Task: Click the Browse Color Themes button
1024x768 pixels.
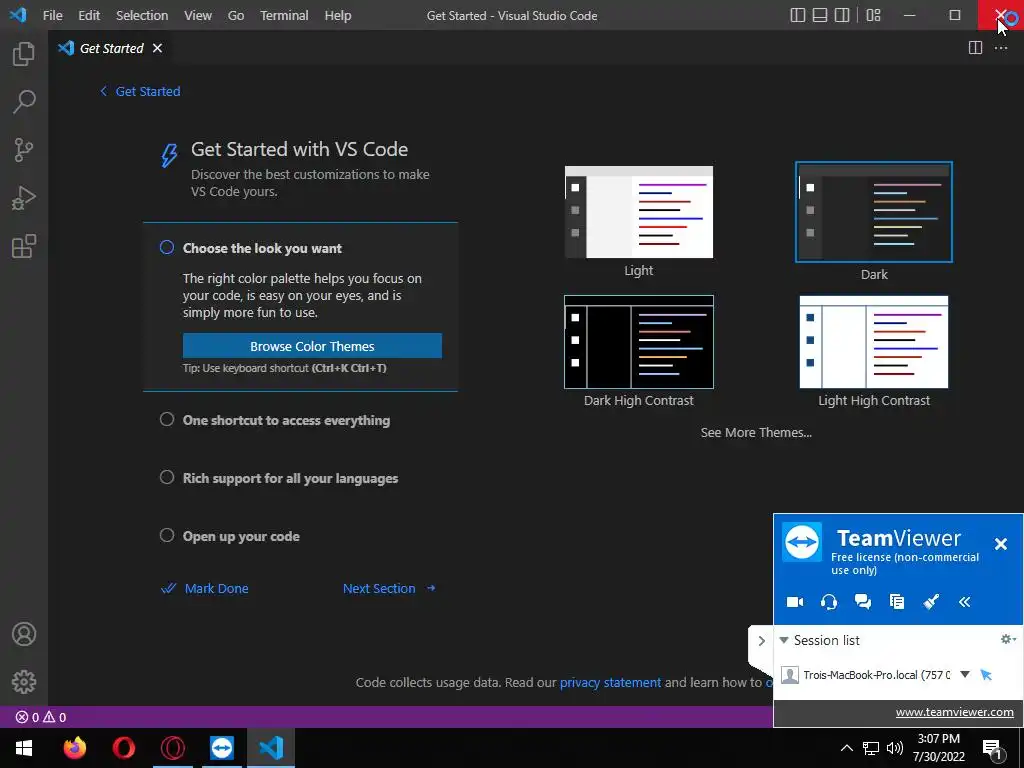Action: coord(312,346)
